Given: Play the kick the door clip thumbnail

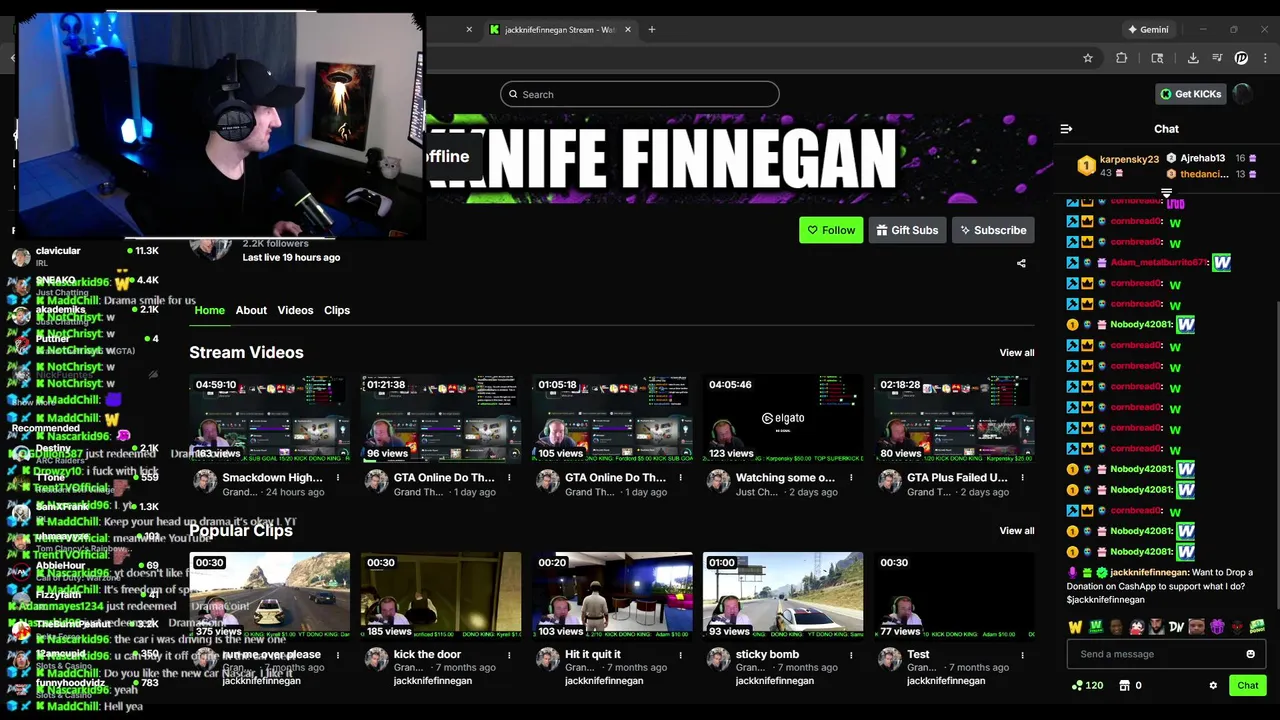Looking at the screenshot, I should (441, 597).
